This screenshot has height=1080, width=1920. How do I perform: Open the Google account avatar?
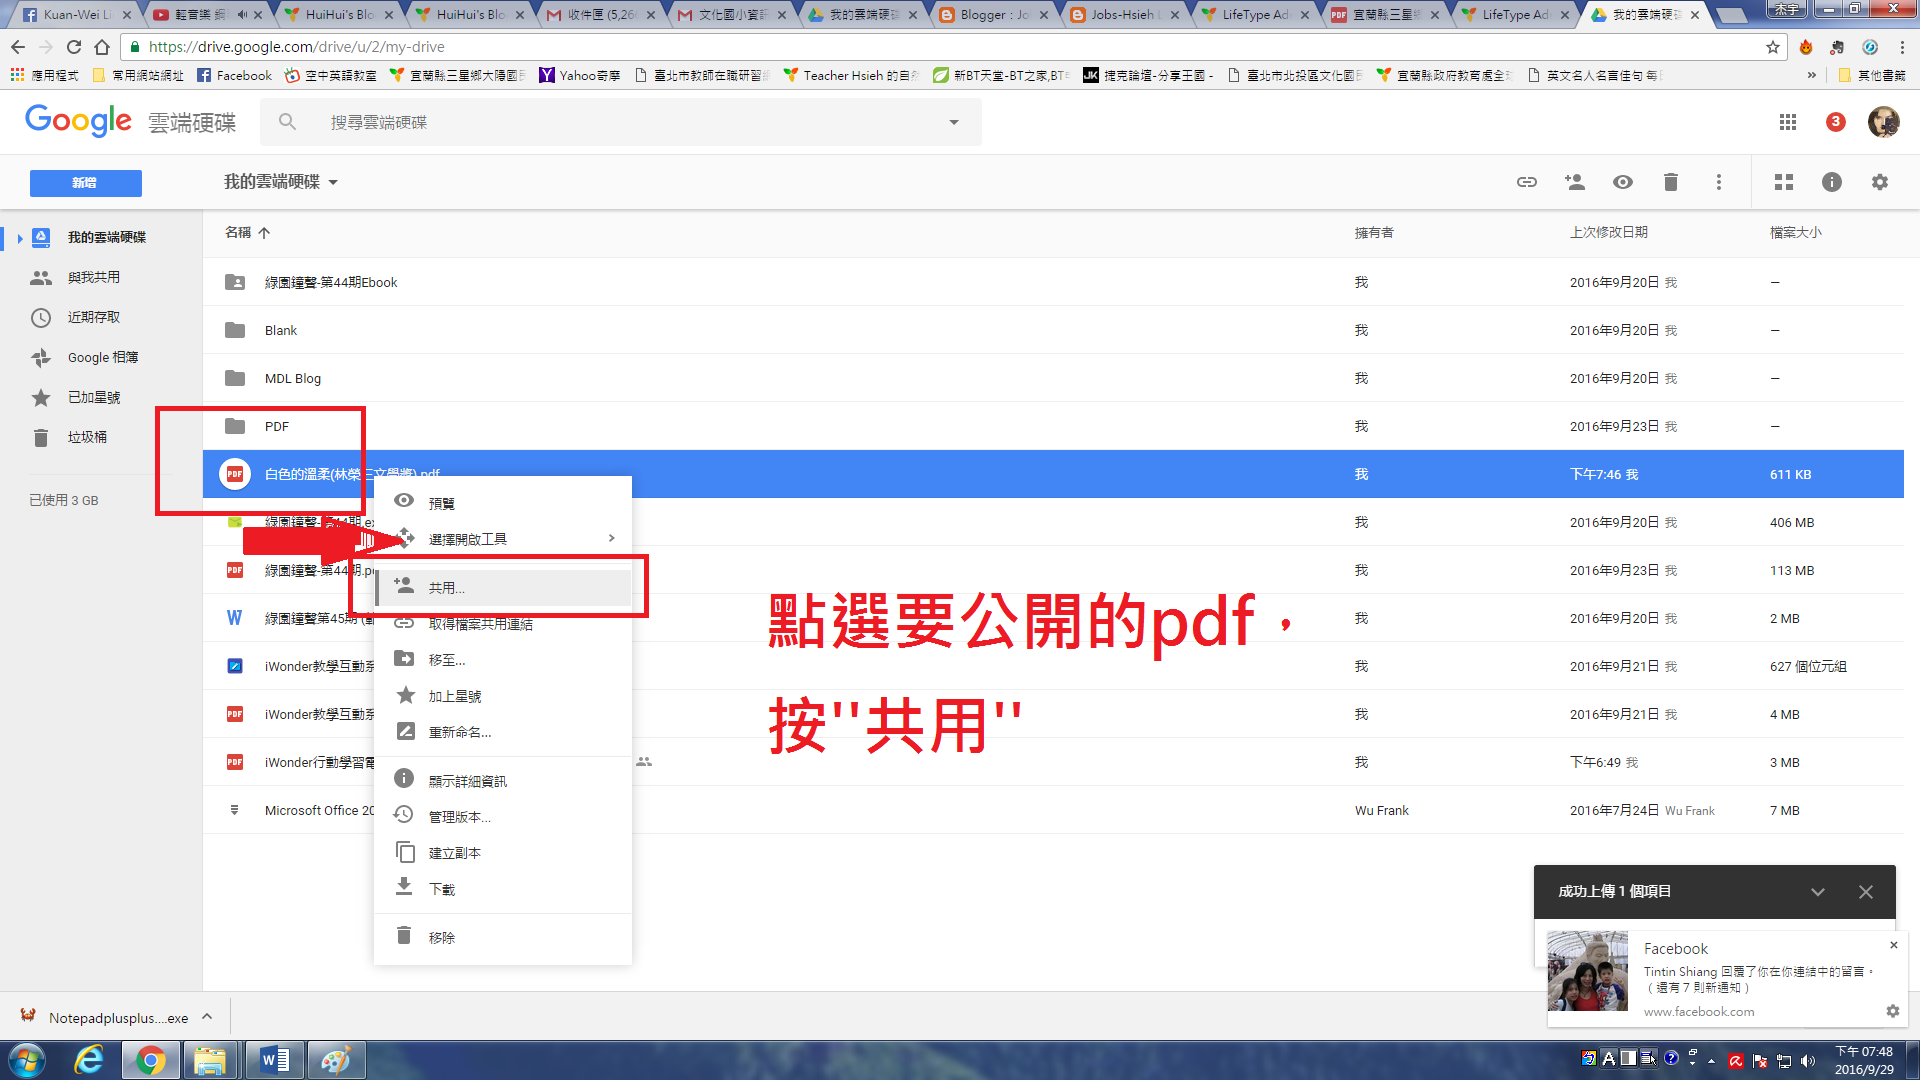(x=1883, y=122)
